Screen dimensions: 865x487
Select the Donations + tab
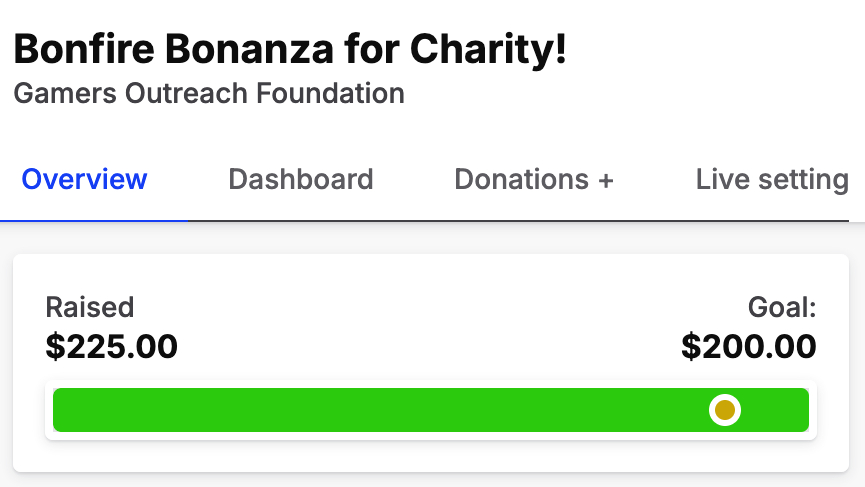pyautogui.click(x=533, y=180)
